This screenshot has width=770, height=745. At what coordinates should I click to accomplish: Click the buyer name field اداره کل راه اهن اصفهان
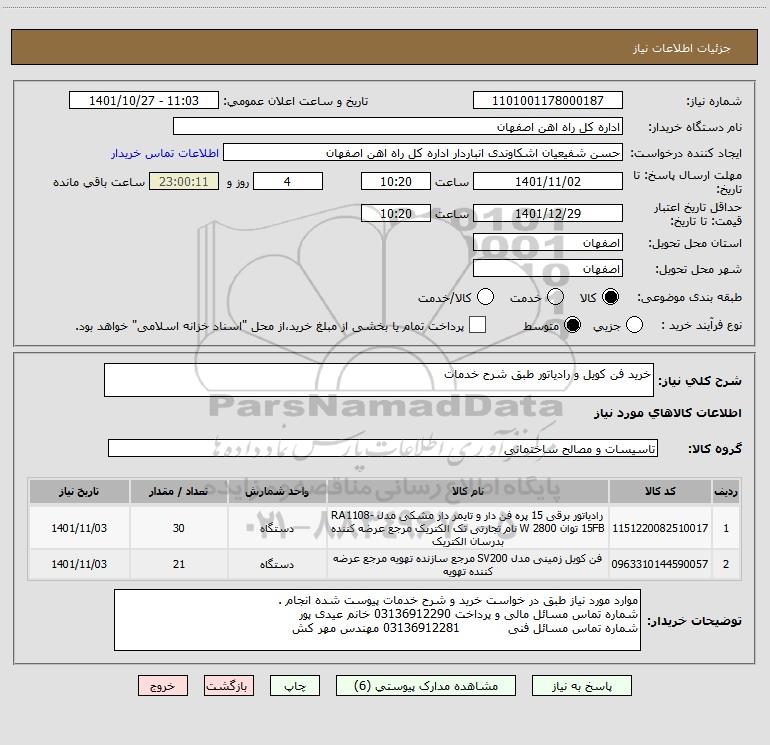(398, 126)
